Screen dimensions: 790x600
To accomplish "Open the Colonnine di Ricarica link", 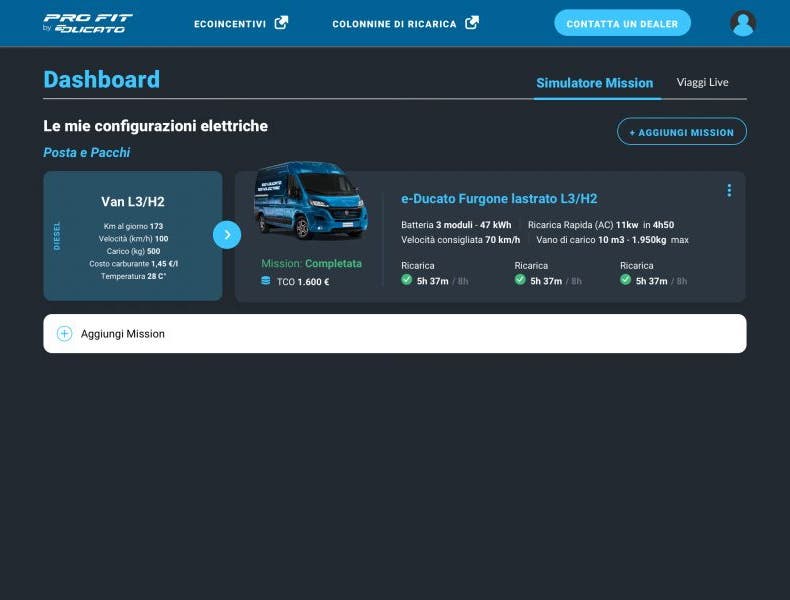I will pyautogui.click(x=394, y=24).
